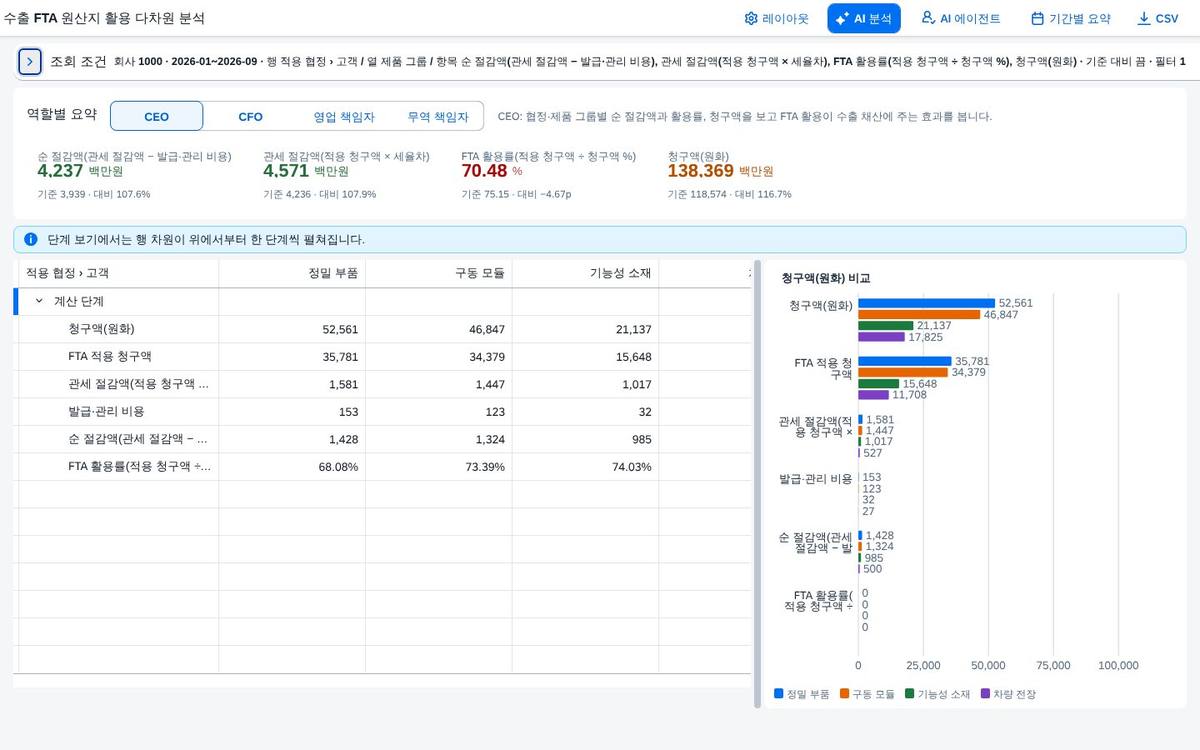
Task: Click the 4,237 순 절감액 KPI value
Action: (x=60, y=171)
